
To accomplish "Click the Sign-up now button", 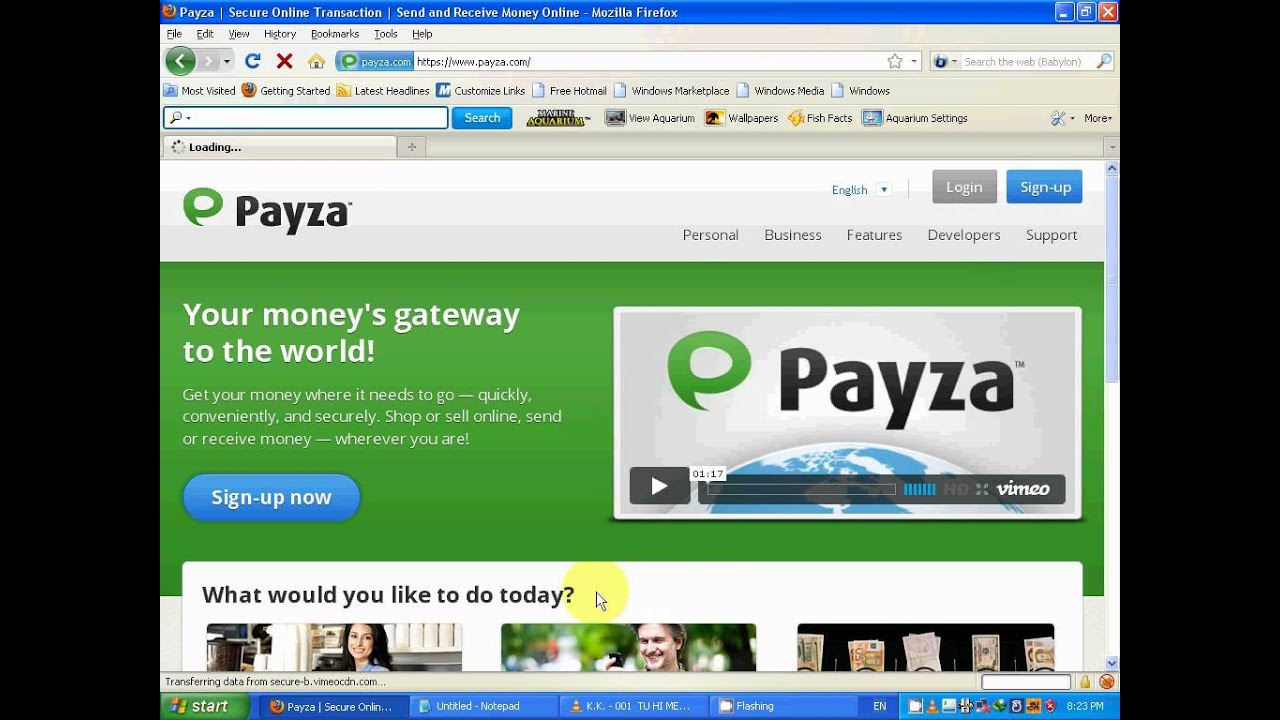I will click(x=271, y=497).
